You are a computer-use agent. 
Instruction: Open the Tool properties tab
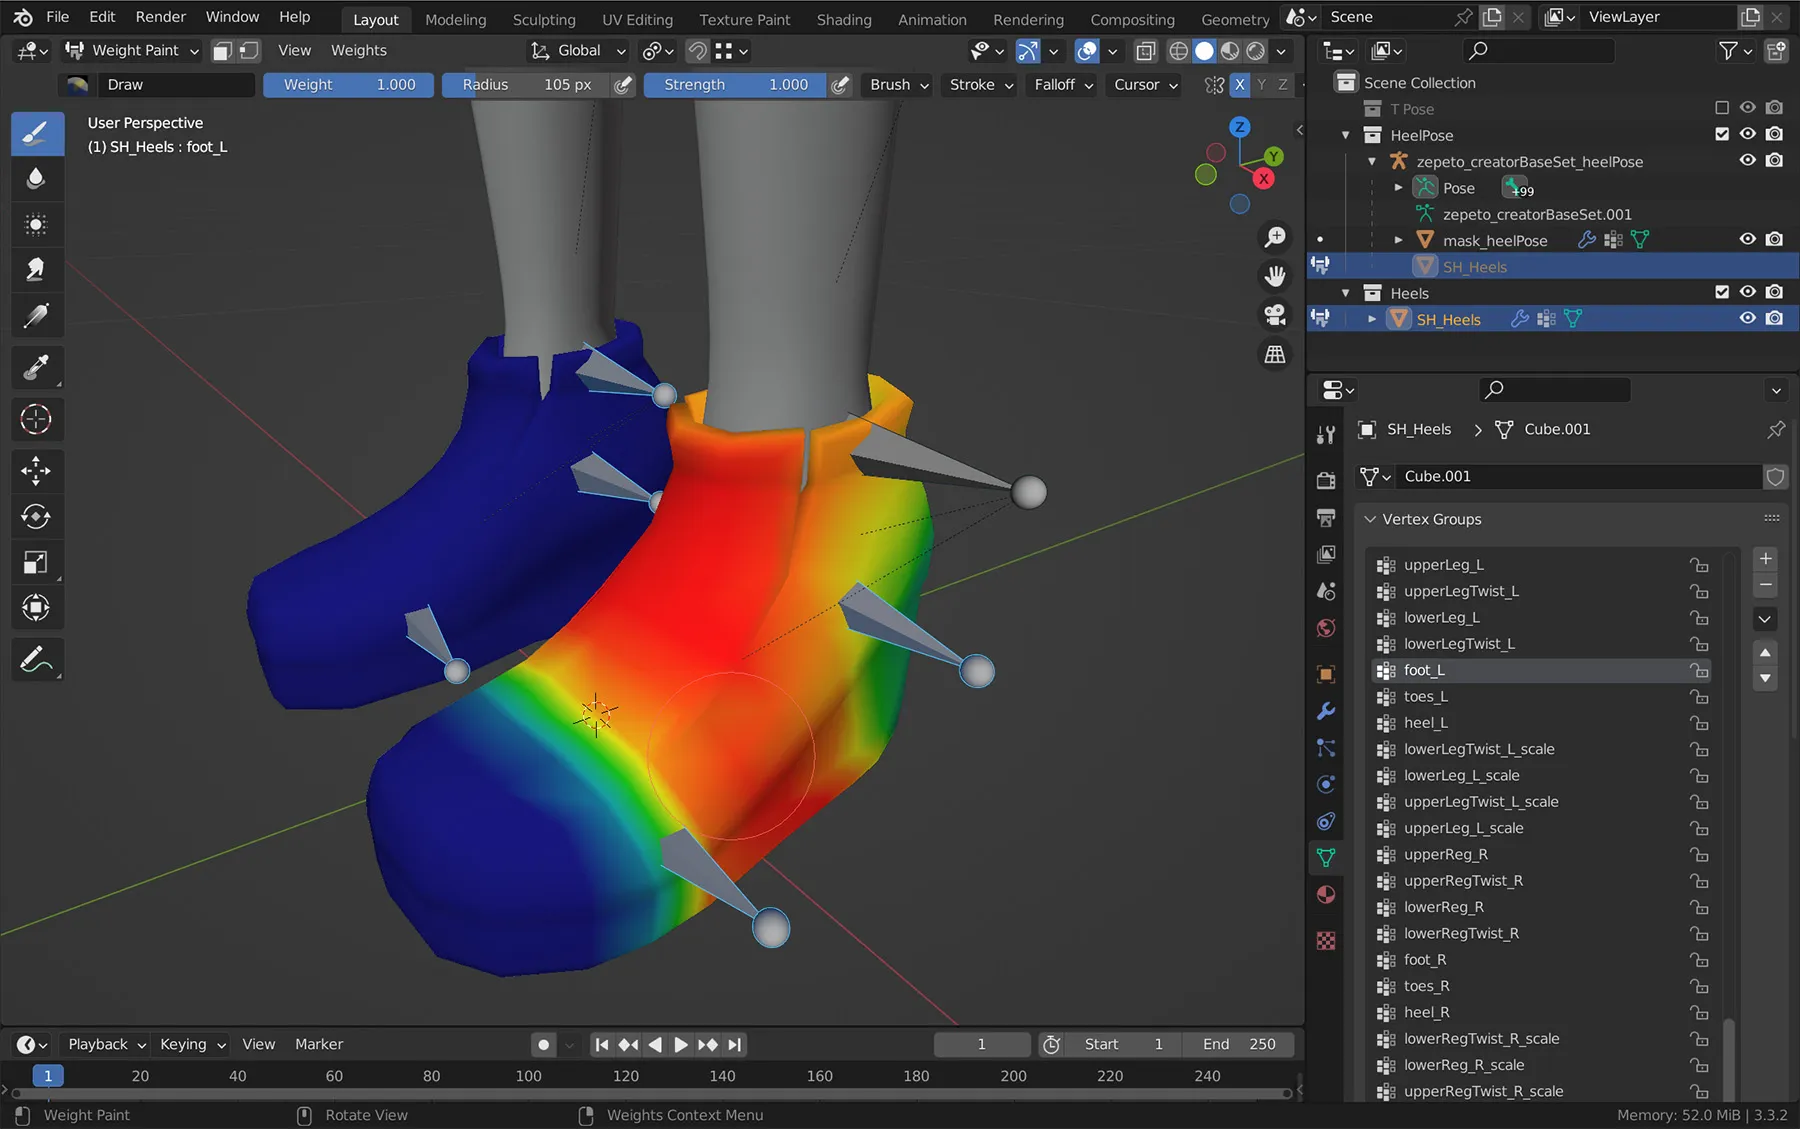click(1326, 434)
